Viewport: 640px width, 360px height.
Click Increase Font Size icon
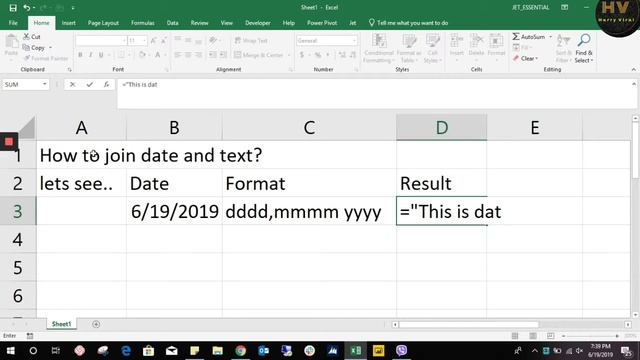point(153,40)
